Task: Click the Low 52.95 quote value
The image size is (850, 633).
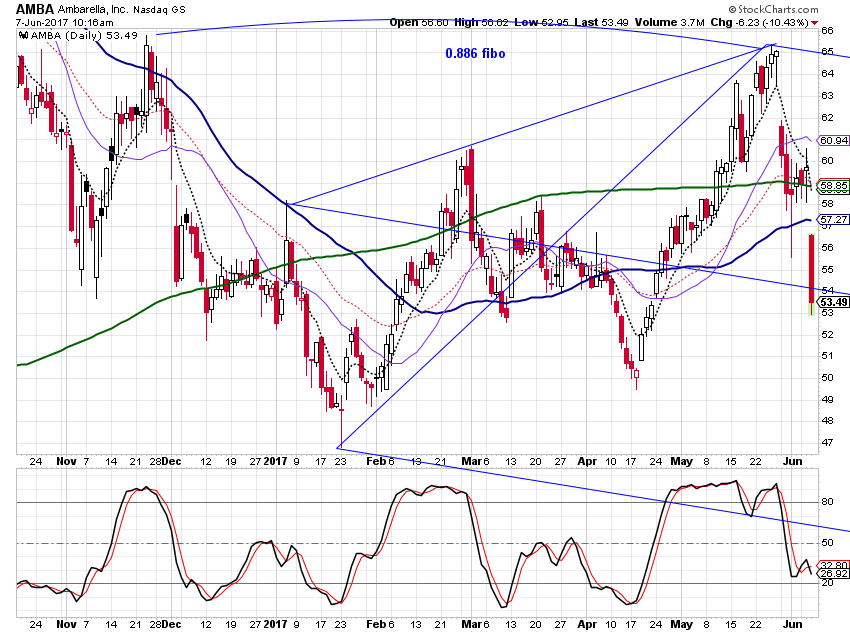Action: pyautogui.click(x=542, y=22)
